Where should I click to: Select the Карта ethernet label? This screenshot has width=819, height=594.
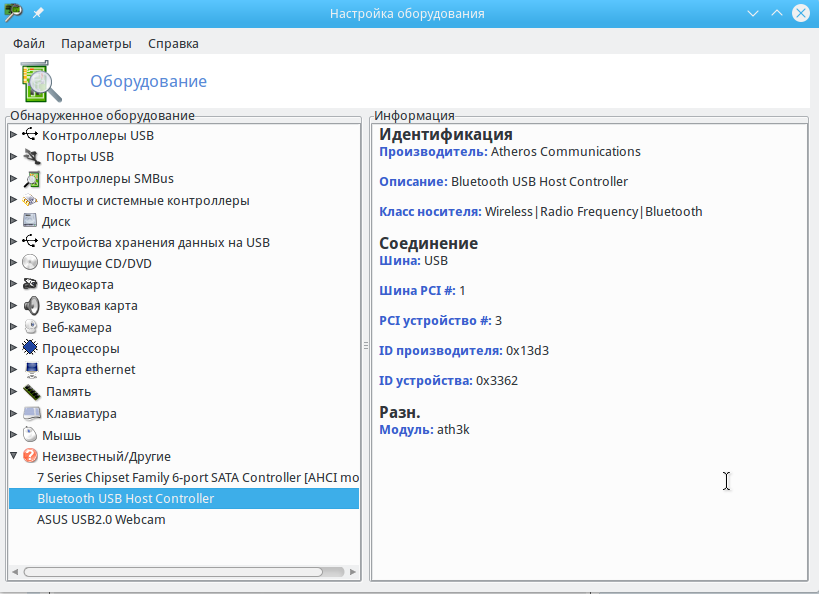coord(90,370)
